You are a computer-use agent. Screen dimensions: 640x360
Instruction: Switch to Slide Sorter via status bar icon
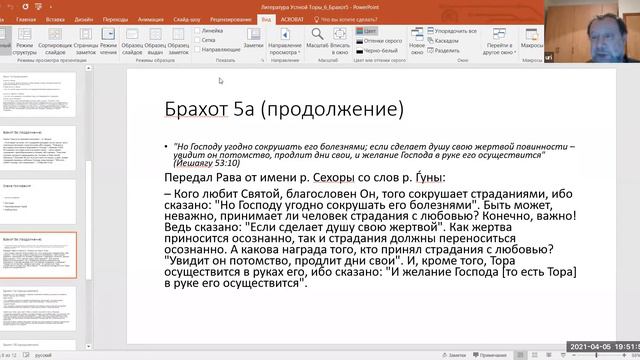click(535, 355)
